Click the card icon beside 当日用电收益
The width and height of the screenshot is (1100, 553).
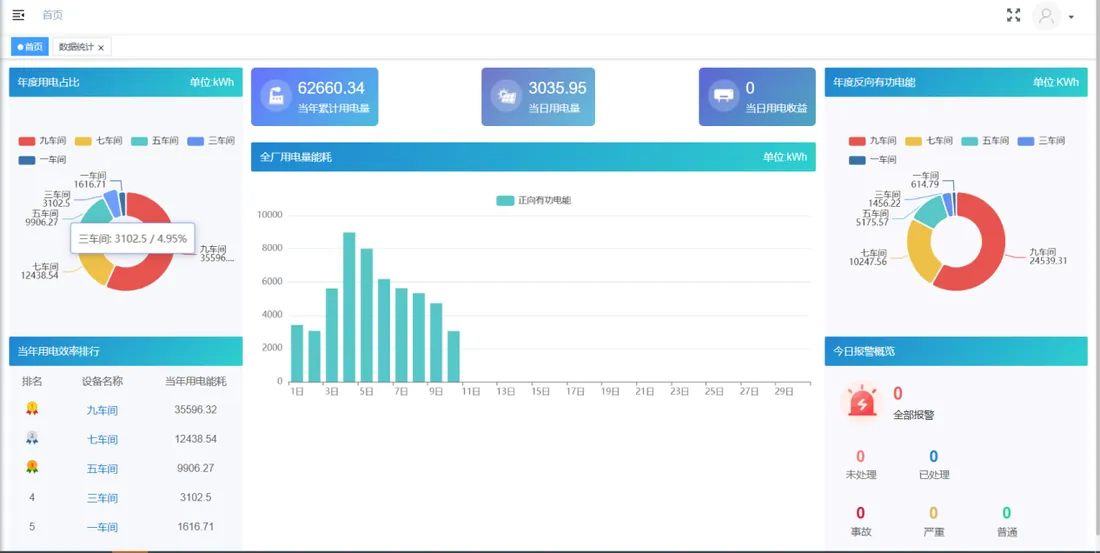coord(723,96)
